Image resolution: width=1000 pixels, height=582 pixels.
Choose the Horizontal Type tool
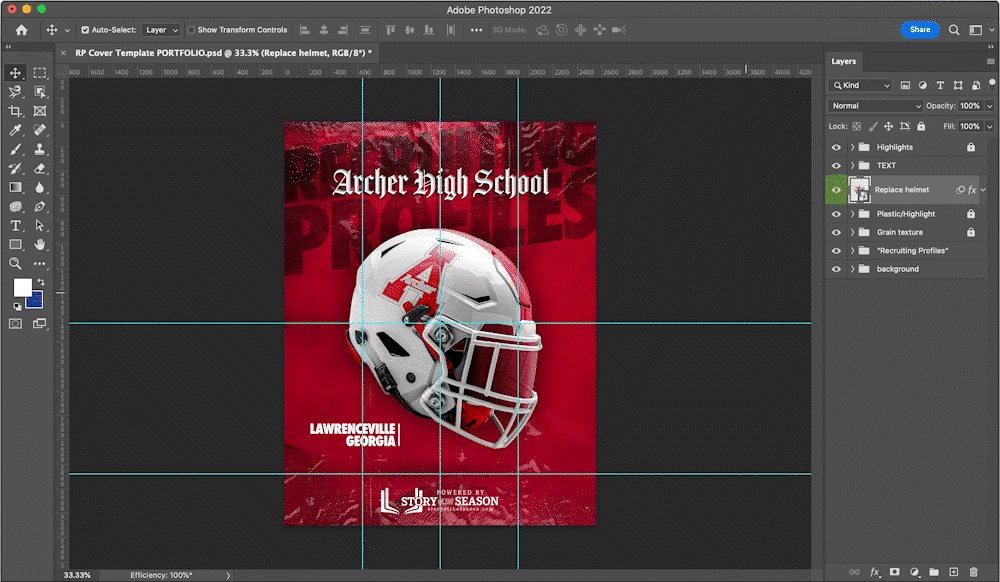(16, 226)
